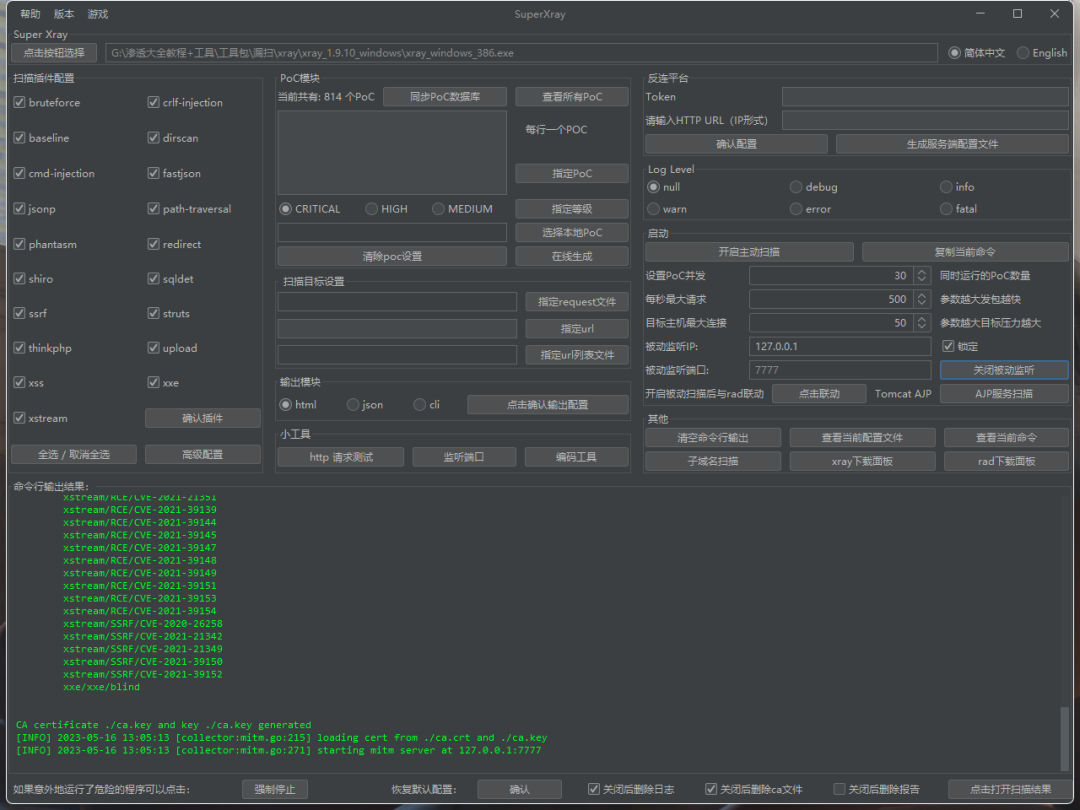The width and height of the screenshot is (1080, 810).
Task: Click 指定url列表文件 button
Action: pos(577,355)
